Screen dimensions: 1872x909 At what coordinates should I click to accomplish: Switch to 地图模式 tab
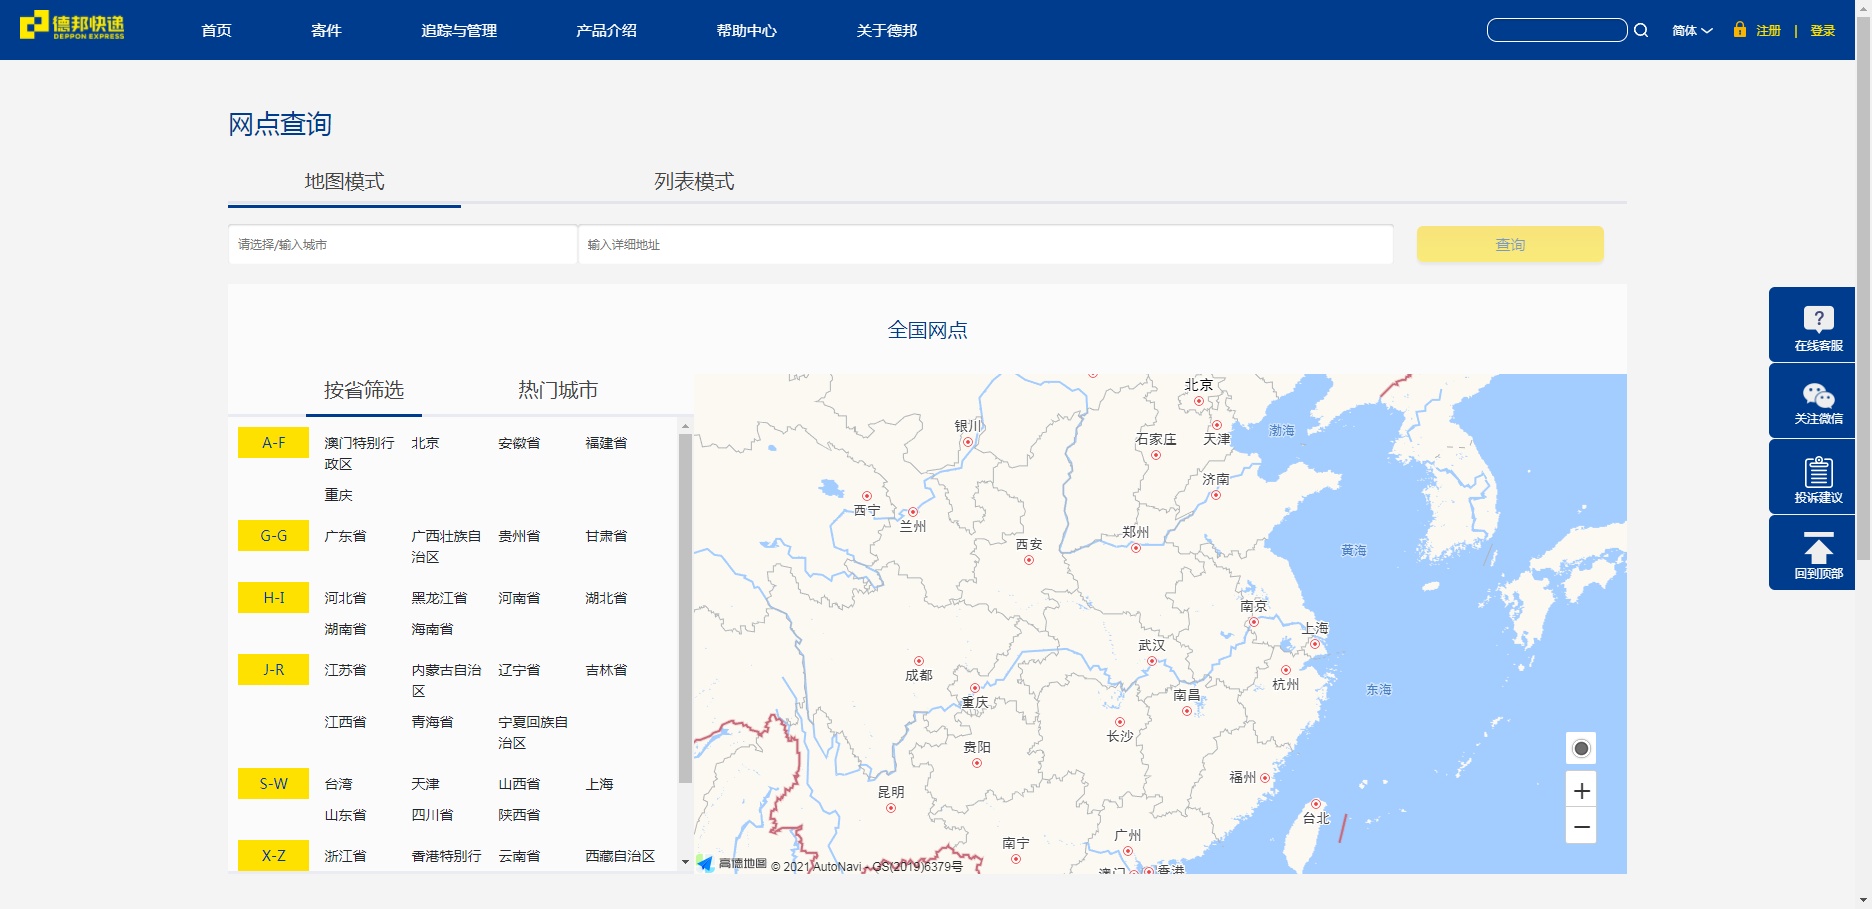[344, 182]
